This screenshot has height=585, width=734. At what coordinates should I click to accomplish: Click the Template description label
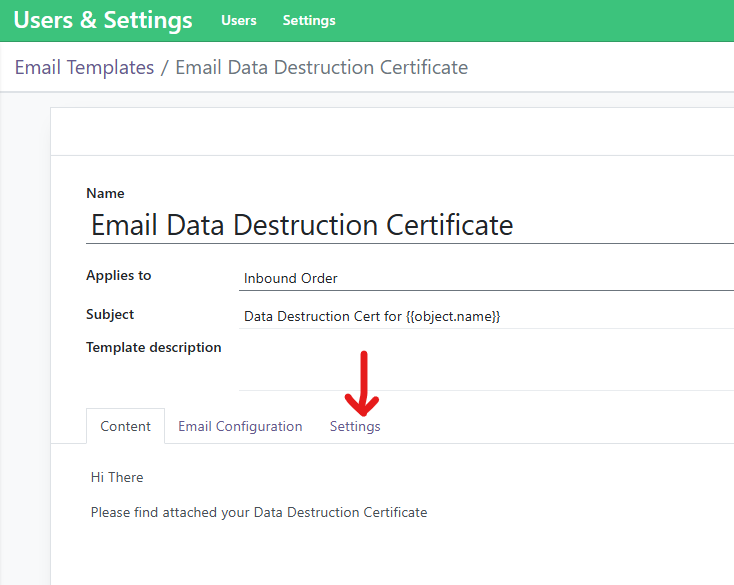click(x=153, y=347)
